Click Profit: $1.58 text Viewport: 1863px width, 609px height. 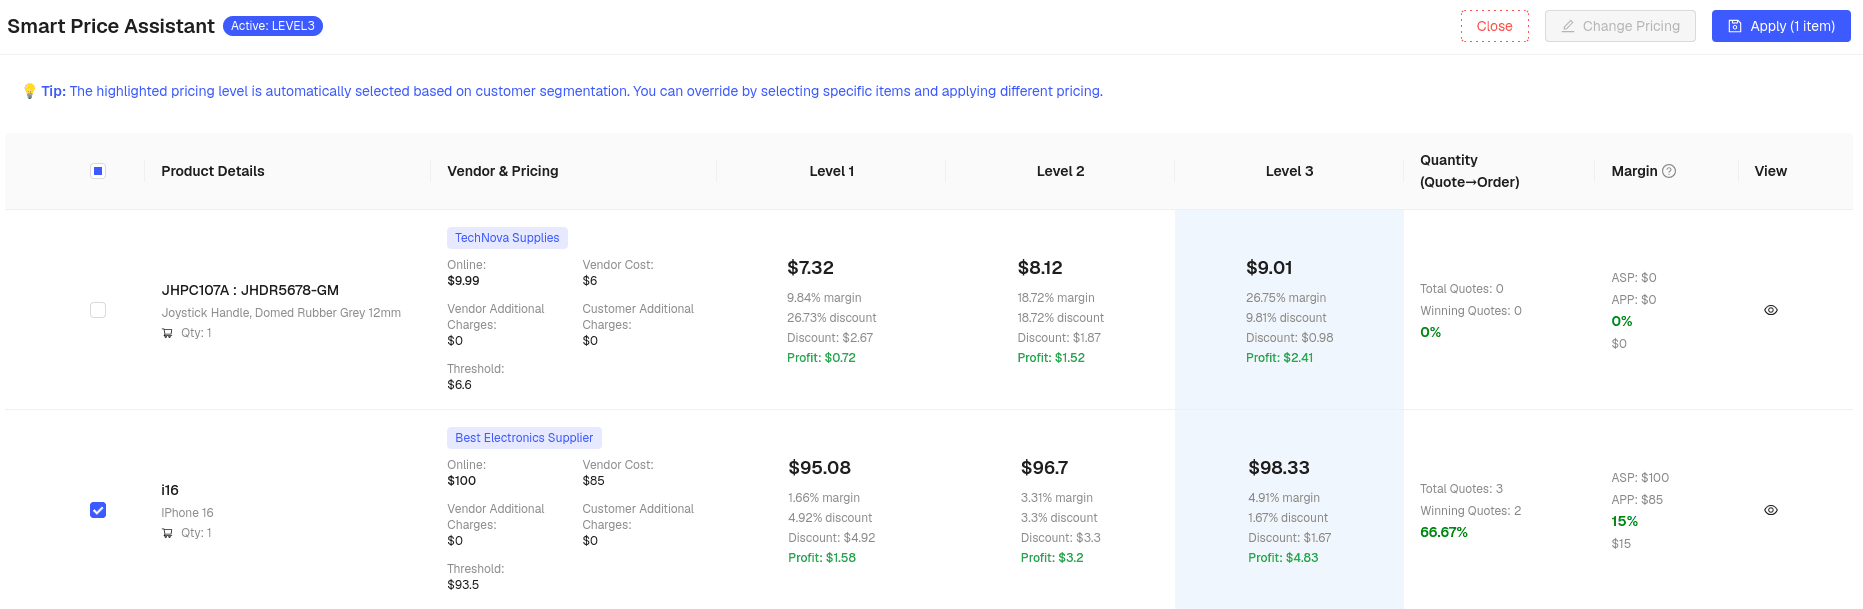click(x=822, y=558)
